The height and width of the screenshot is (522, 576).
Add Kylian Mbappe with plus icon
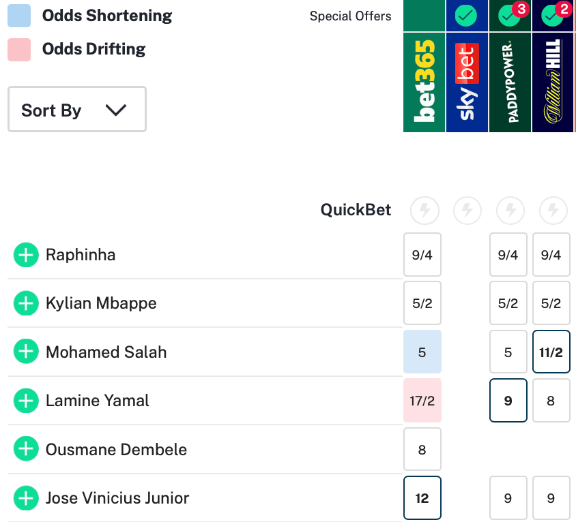(x=26, y=303)
